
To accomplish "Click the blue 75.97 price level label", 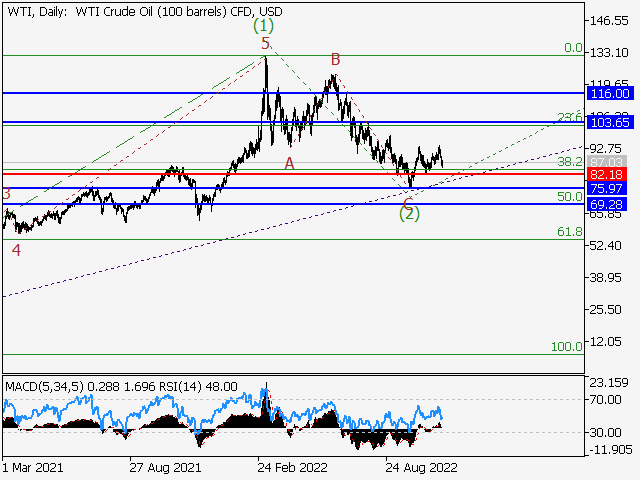I will tap(607, 188).
